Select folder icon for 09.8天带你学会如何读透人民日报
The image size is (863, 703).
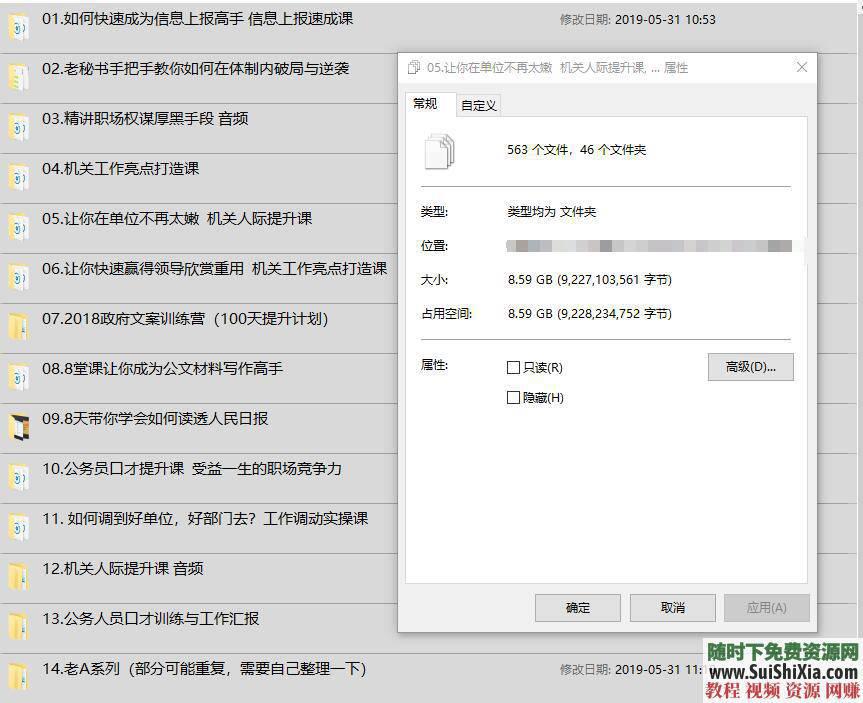[x=18, y=427]
